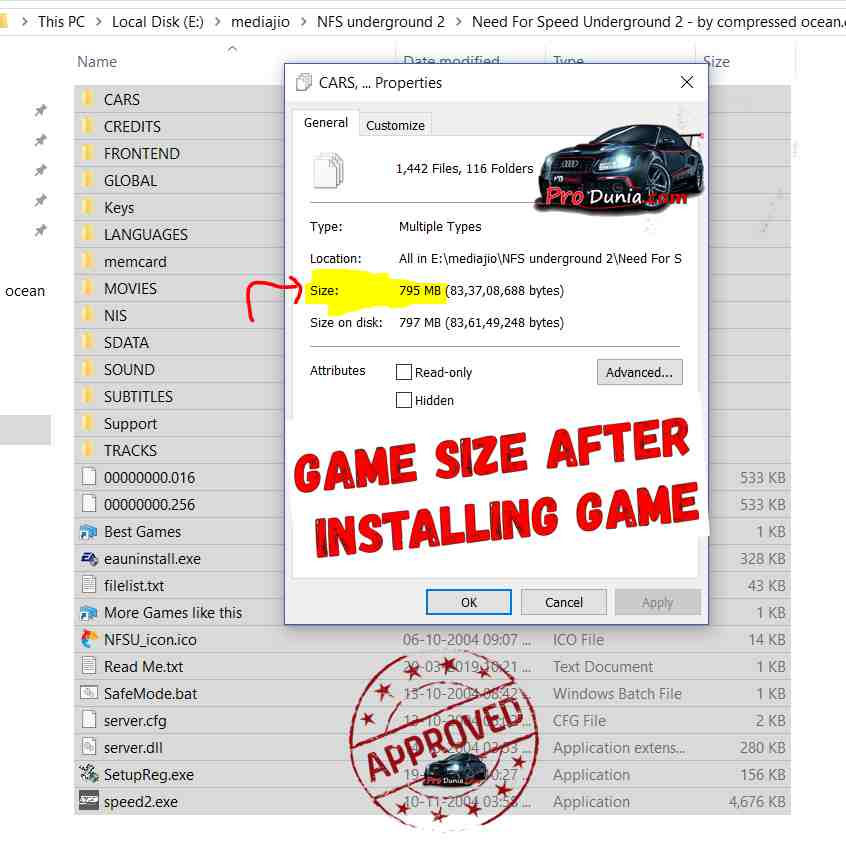Click the 280 KB size cell
Viewport: 846px width, 847px height.
762,748
